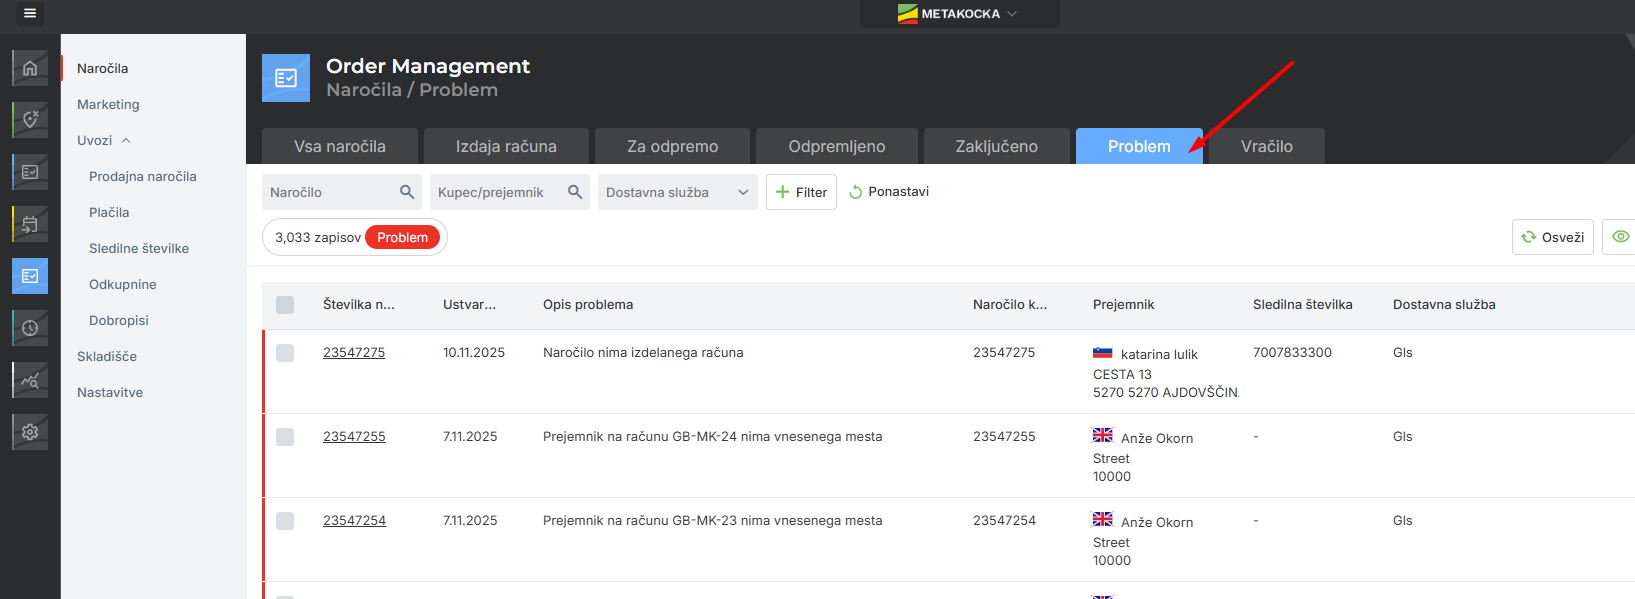Open the hamburger menu at top left
This screenshot has width=1635, height=599.
pos(30,13)
